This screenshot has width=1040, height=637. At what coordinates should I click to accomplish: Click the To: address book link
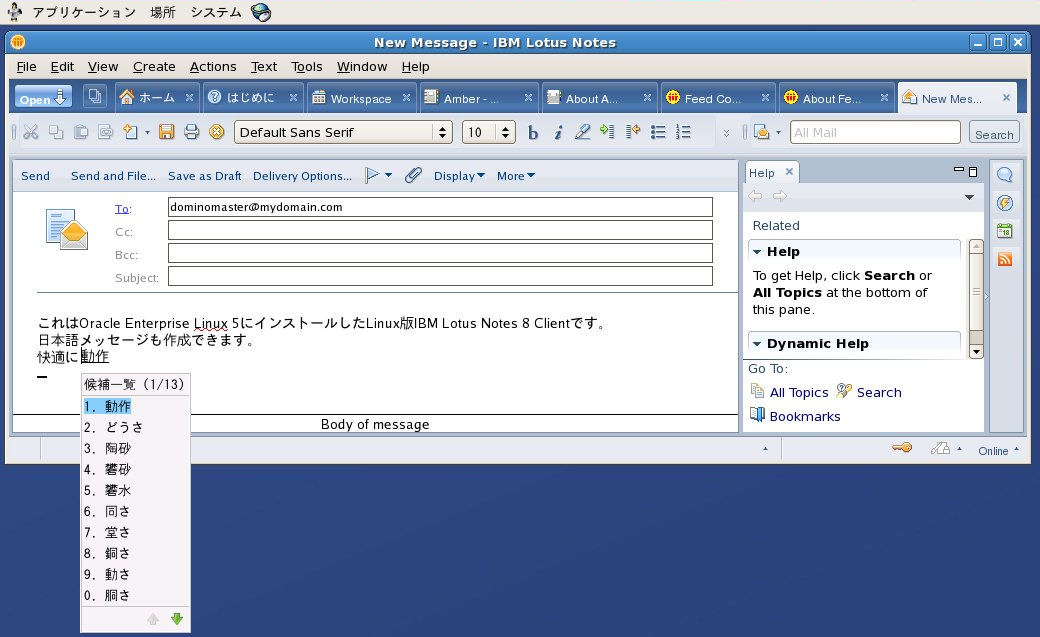click(121, 208)
